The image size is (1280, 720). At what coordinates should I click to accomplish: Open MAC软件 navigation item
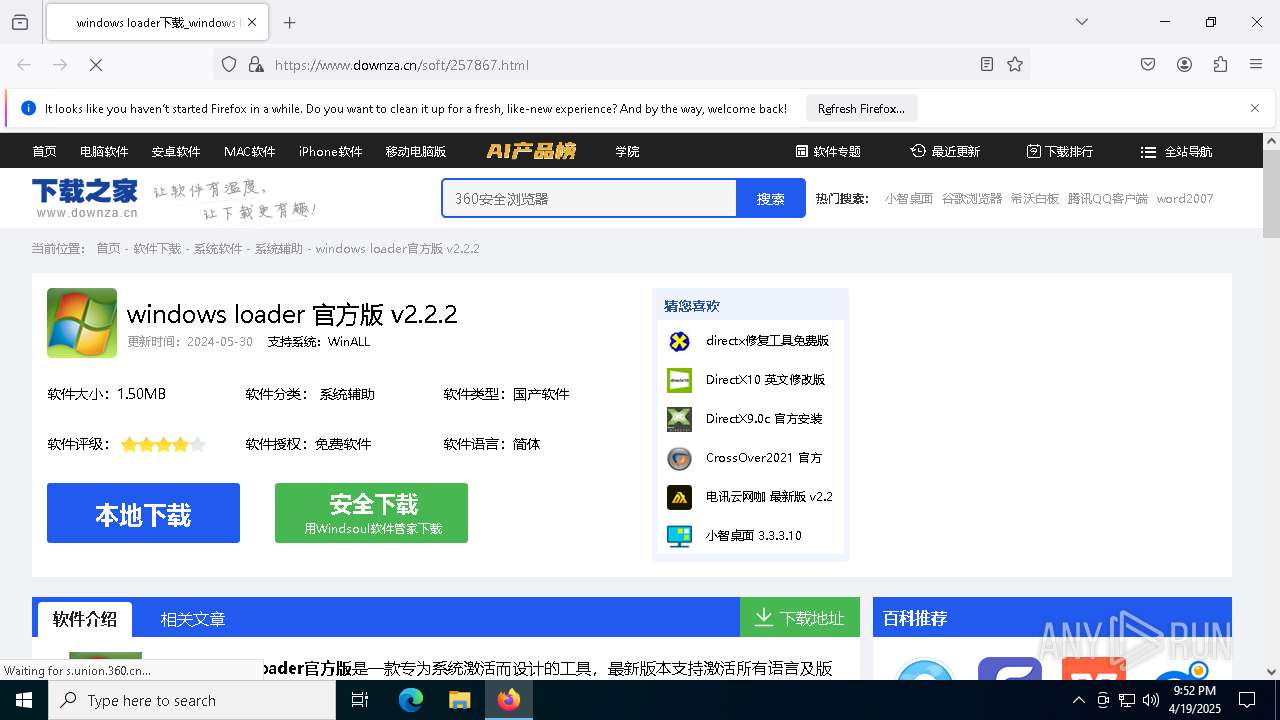click(x=250, y=151)
